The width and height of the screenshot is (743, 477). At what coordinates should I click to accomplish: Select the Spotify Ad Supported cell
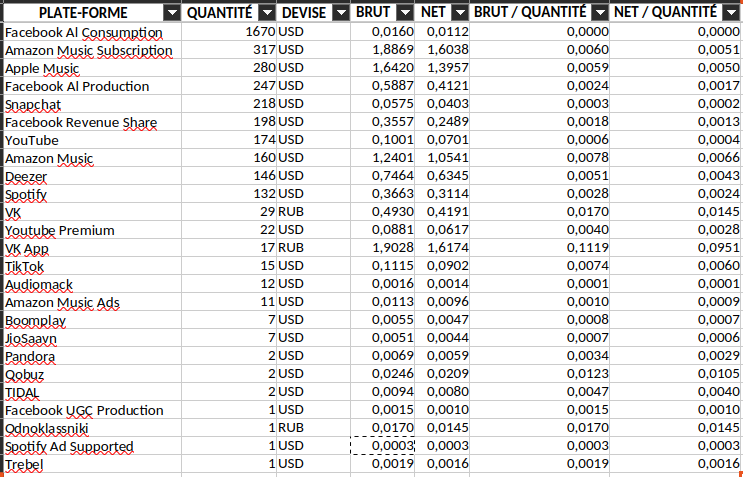pos(92,446)
